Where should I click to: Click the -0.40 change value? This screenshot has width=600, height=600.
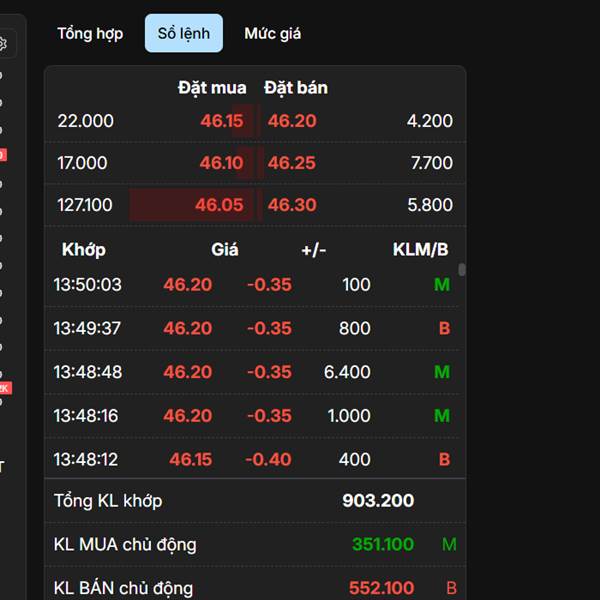pos(268,459)
